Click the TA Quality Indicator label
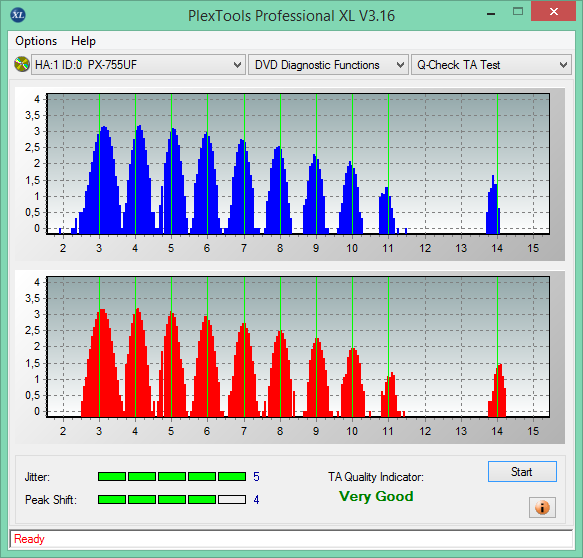Viewport: 583px width, 558px height. [376, 477]
